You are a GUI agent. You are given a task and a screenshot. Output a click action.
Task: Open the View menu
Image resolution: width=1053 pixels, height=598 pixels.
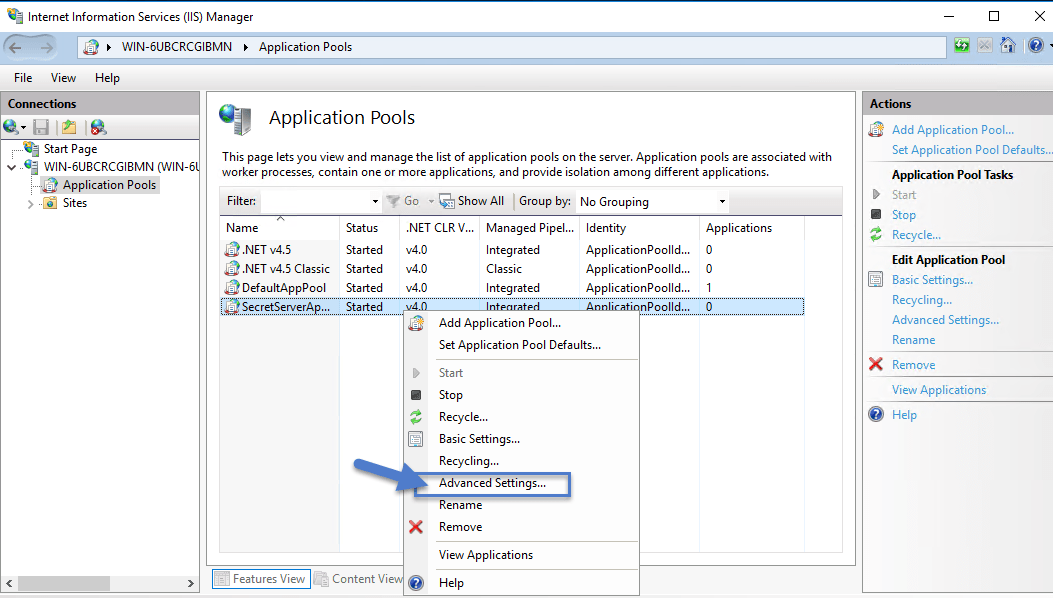(x=63, y=78)
